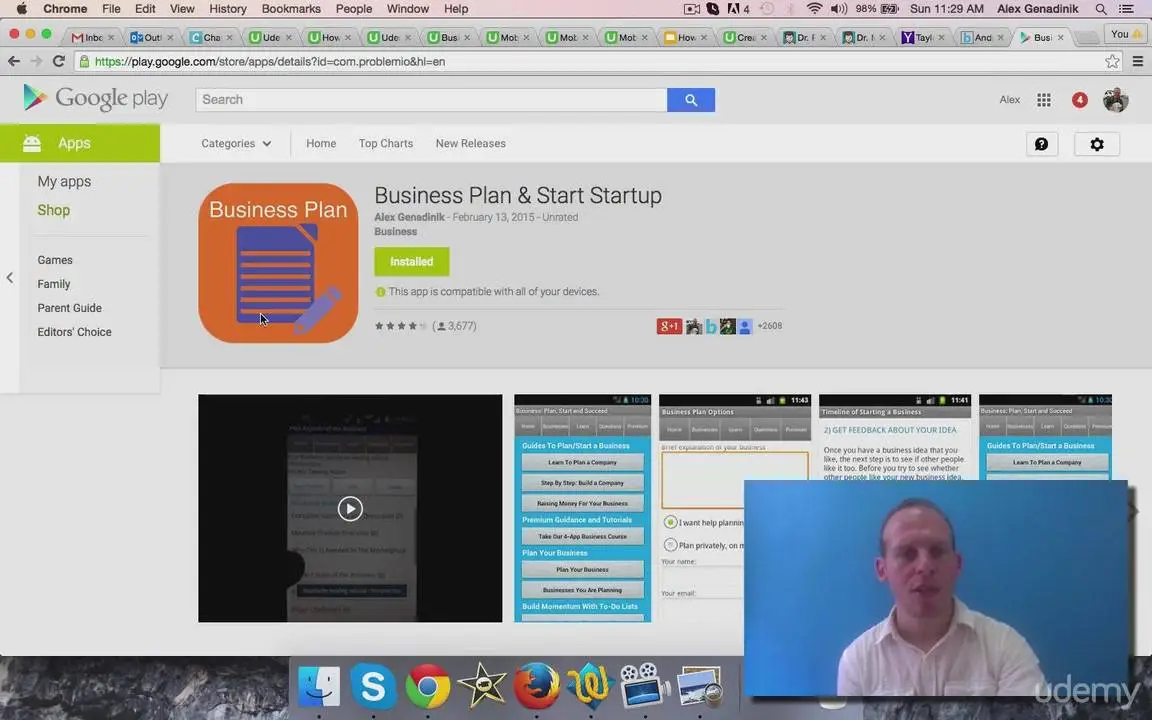Open the Apple menu
Viewport: 1152px width, 720px height.
coord(21,9)
